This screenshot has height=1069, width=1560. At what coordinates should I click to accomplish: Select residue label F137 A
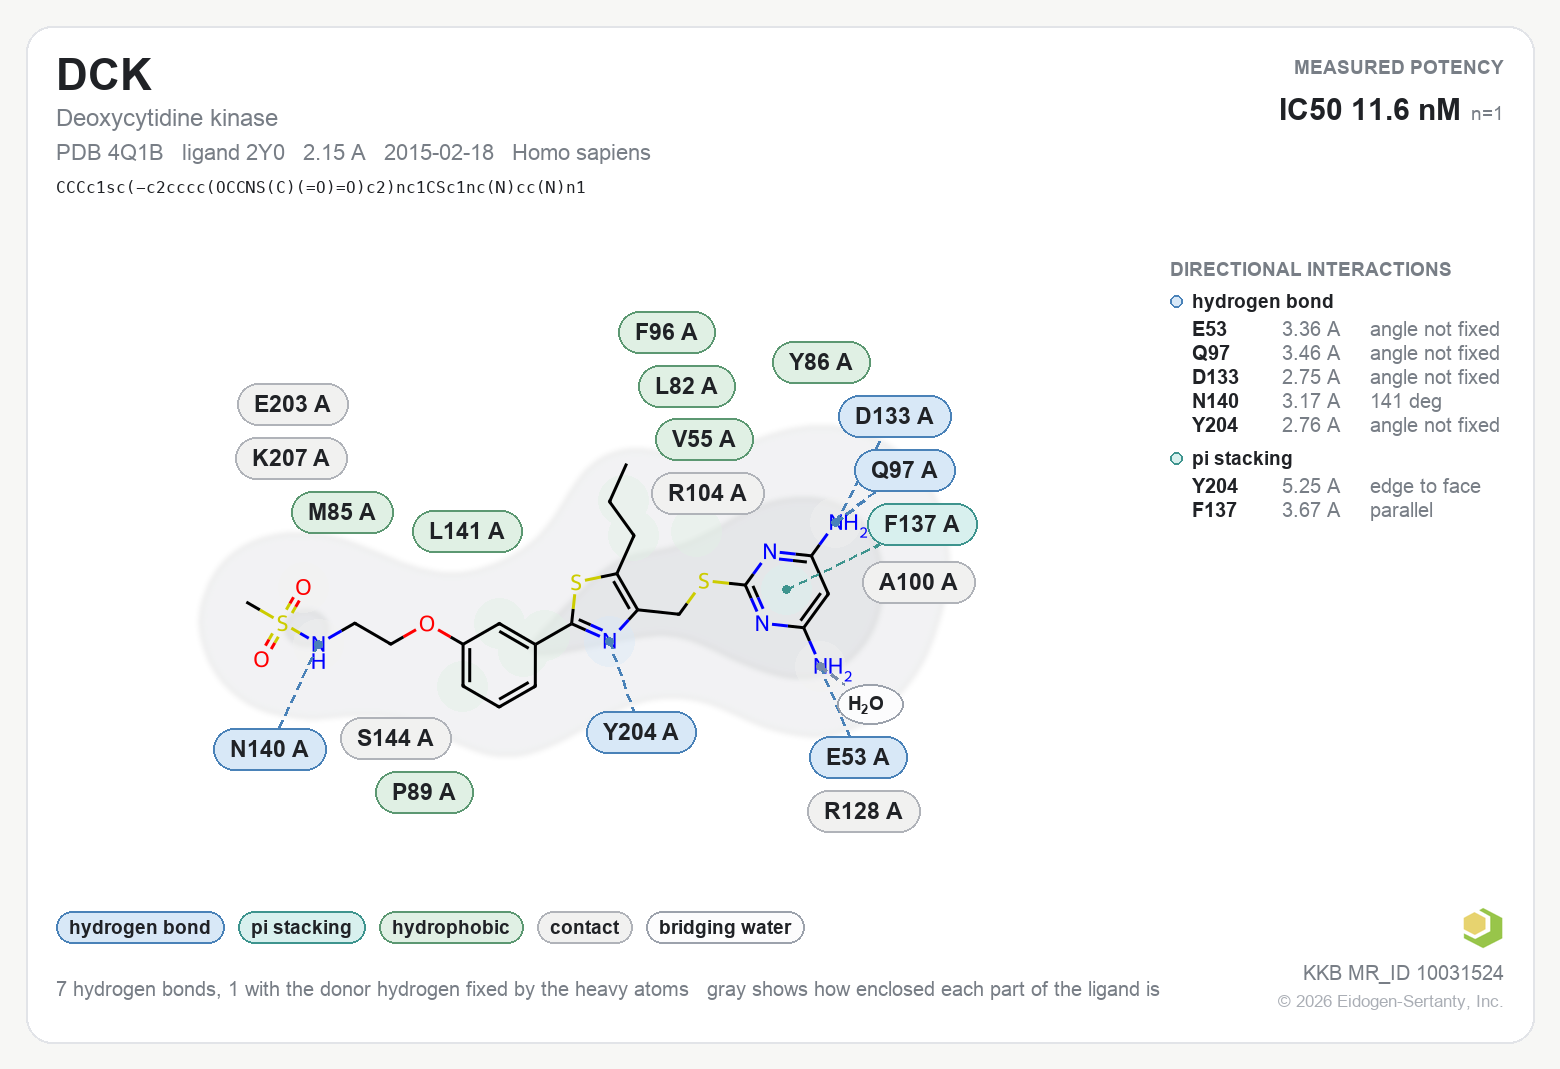922,524
